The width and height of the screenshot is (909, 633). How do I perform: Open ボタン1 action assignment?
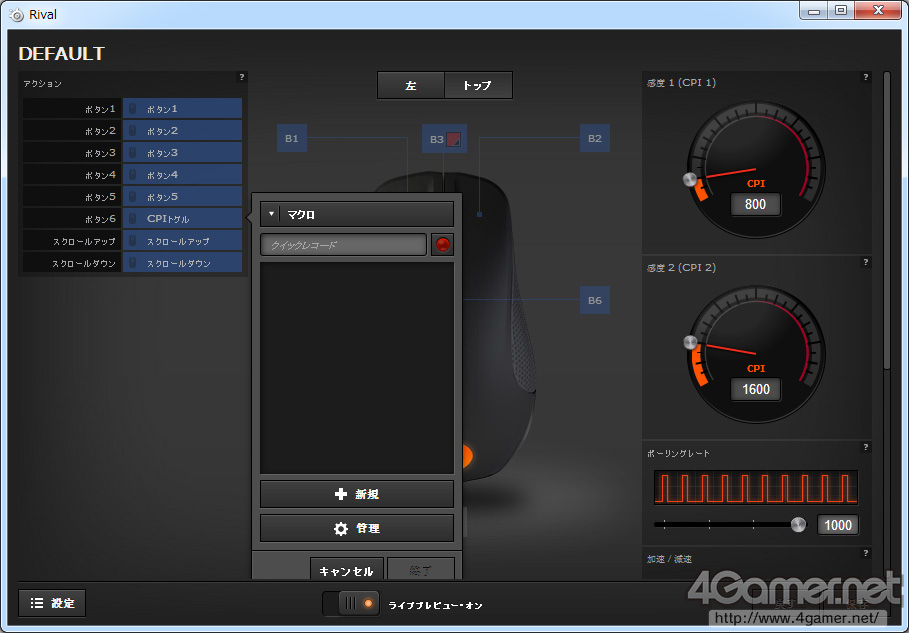[182, 109]
